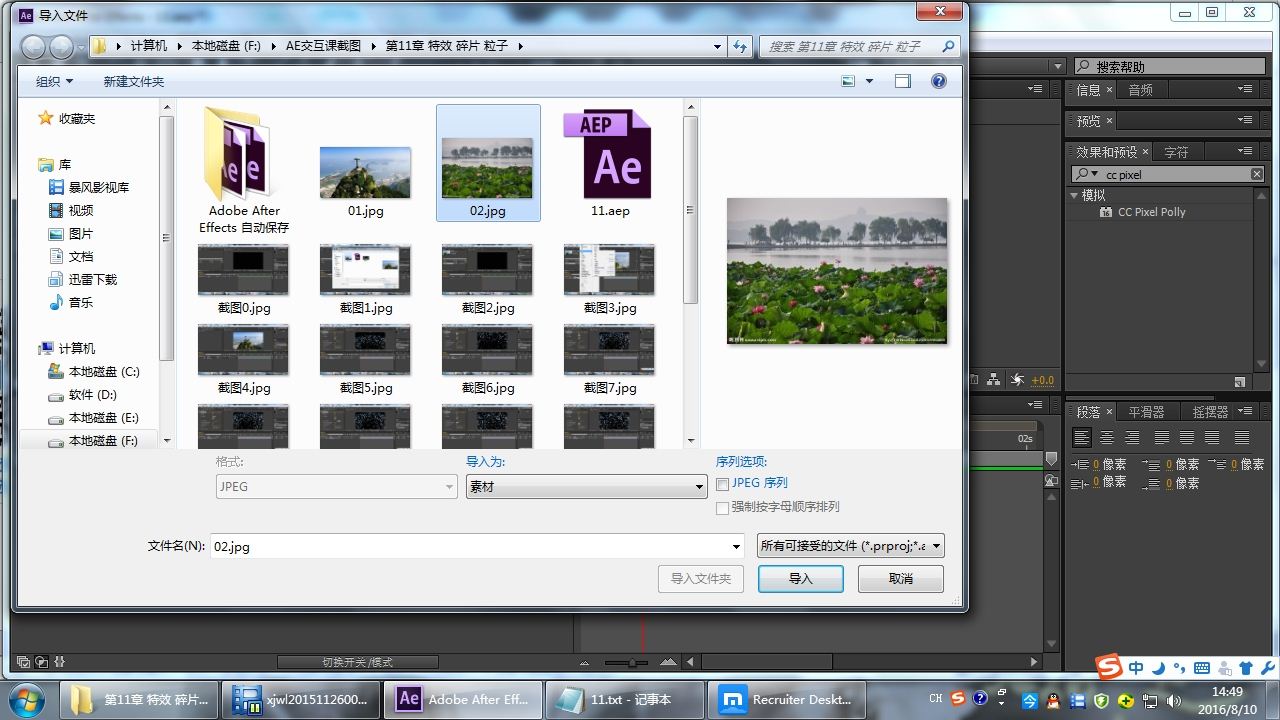Viewport: 1280px width, 720px height.
Task: Open the 图片 library
Action: pos(71,233)
